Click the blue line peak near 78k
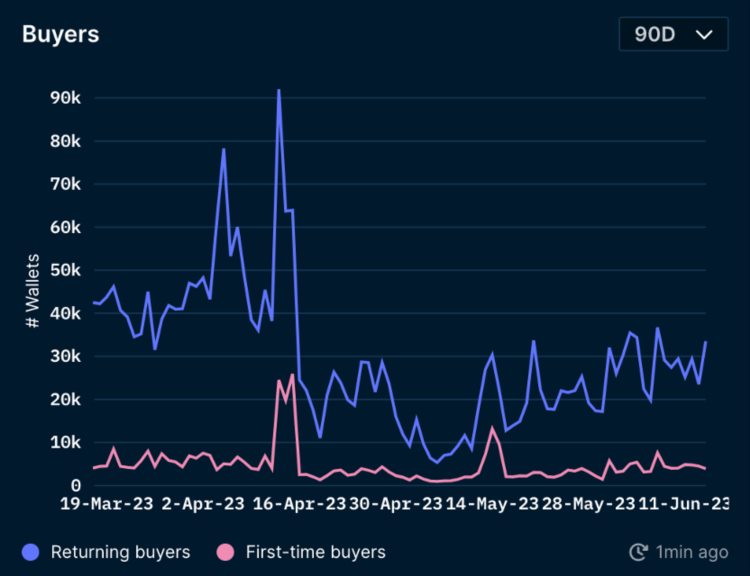 point(223,150)
